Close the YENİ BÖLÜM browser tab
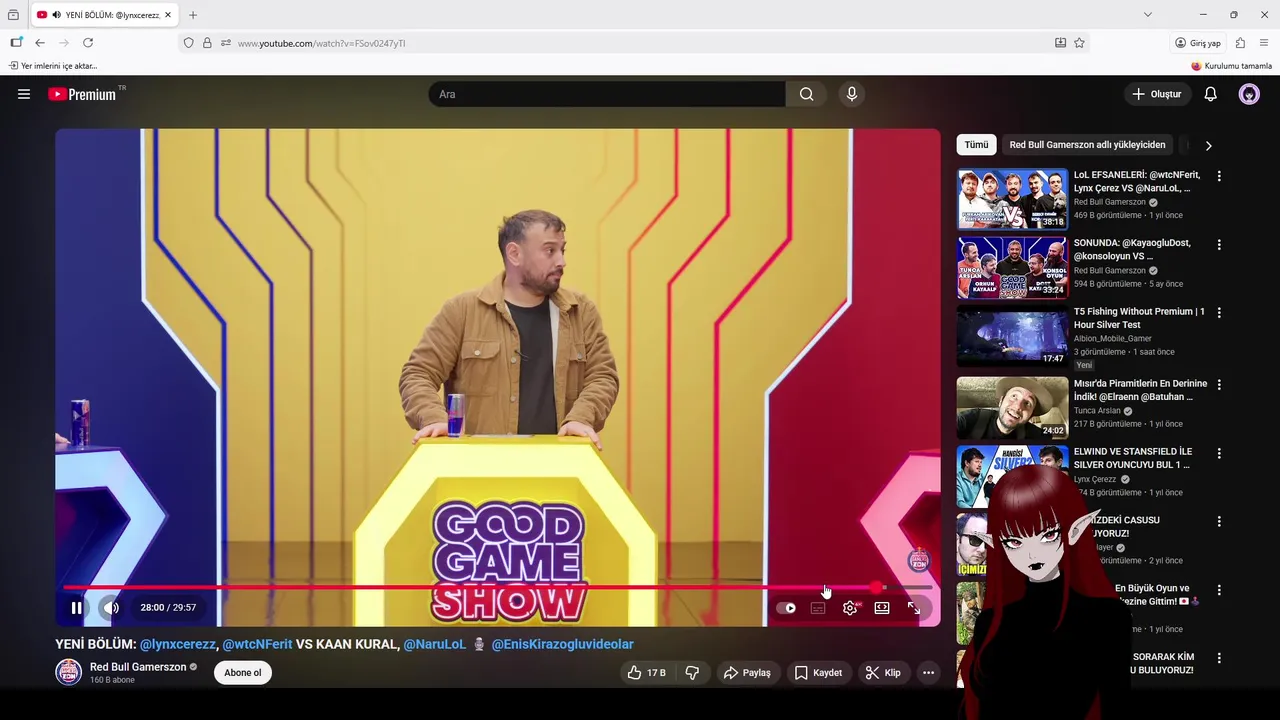The image size is (1280, 720). (168, 15)
